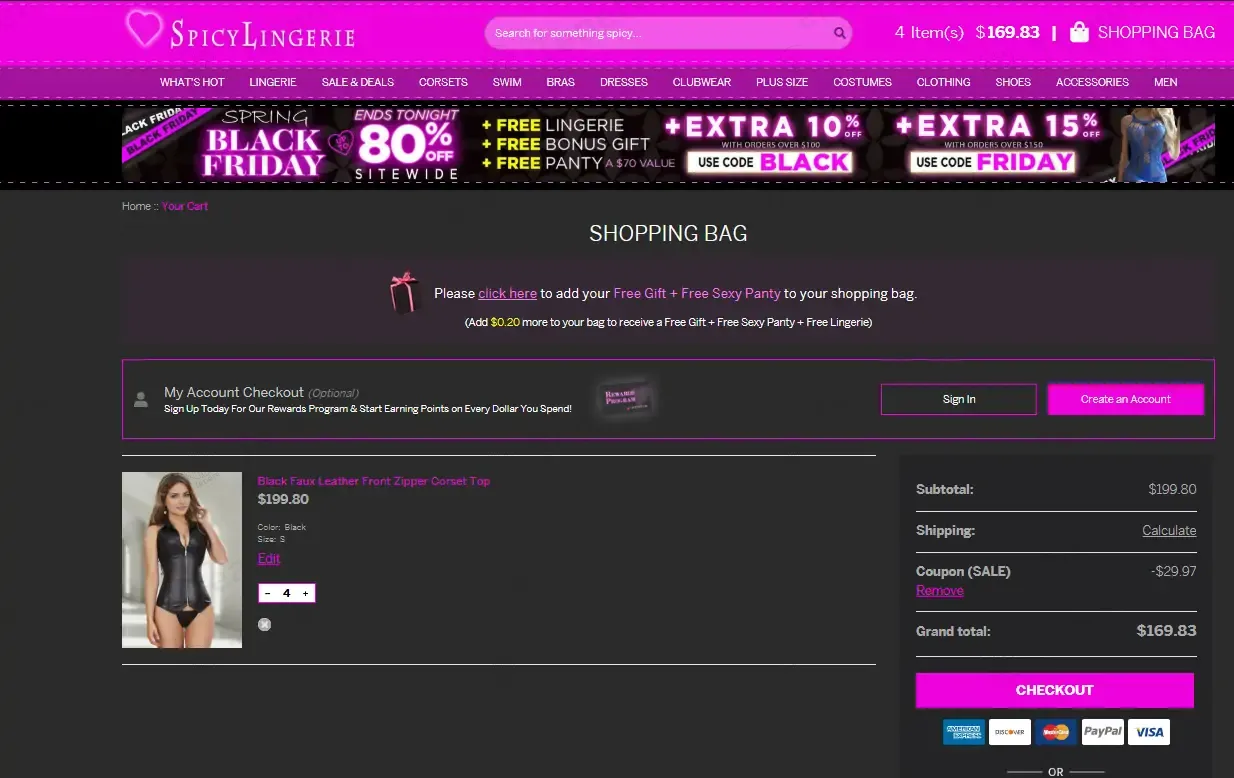This screenshot has width=1234, height=778.
Task: Click the Edit link for the item
Action: pos(269,558)
